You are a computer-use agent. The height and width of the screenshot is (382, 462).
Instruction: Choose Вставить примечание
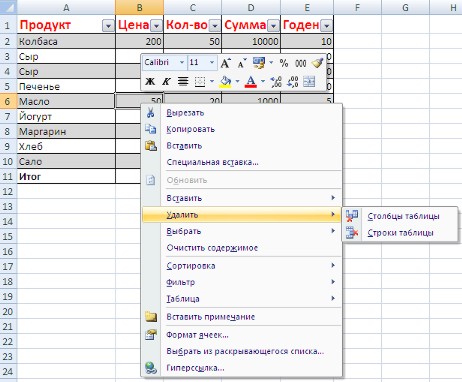[242, 317]
